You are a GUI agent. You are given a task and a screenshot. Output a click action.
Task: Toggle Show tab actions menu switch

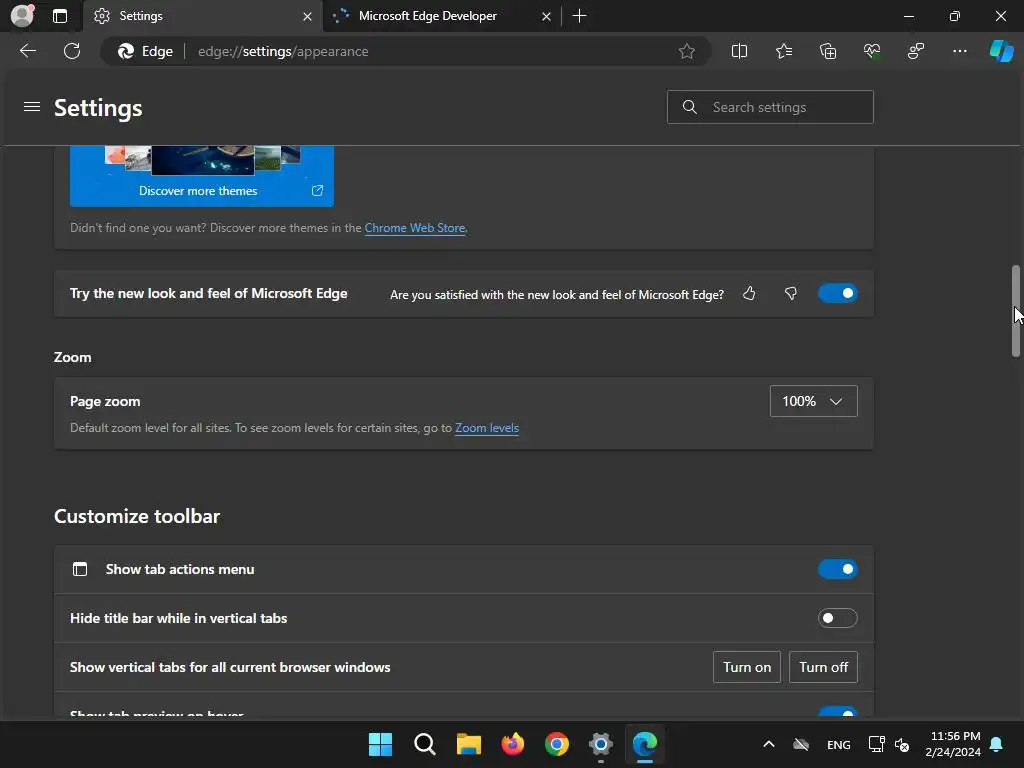tap(837, 569)
